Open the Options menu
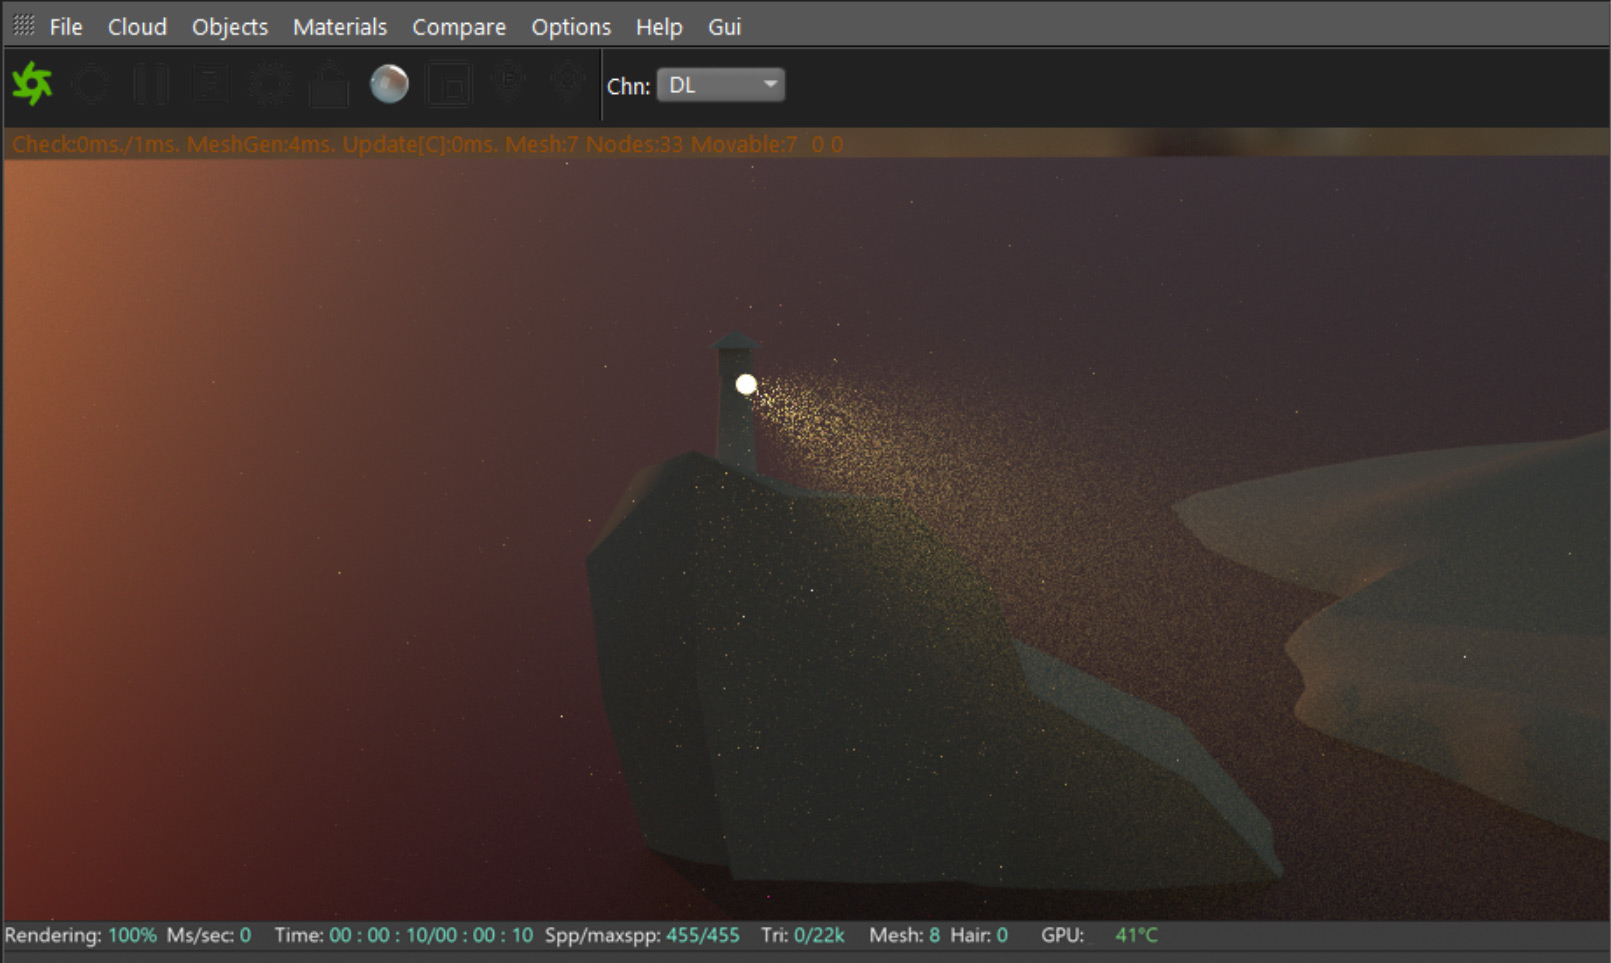Viewport: 1611px width, 963px height. pos(571,27)
